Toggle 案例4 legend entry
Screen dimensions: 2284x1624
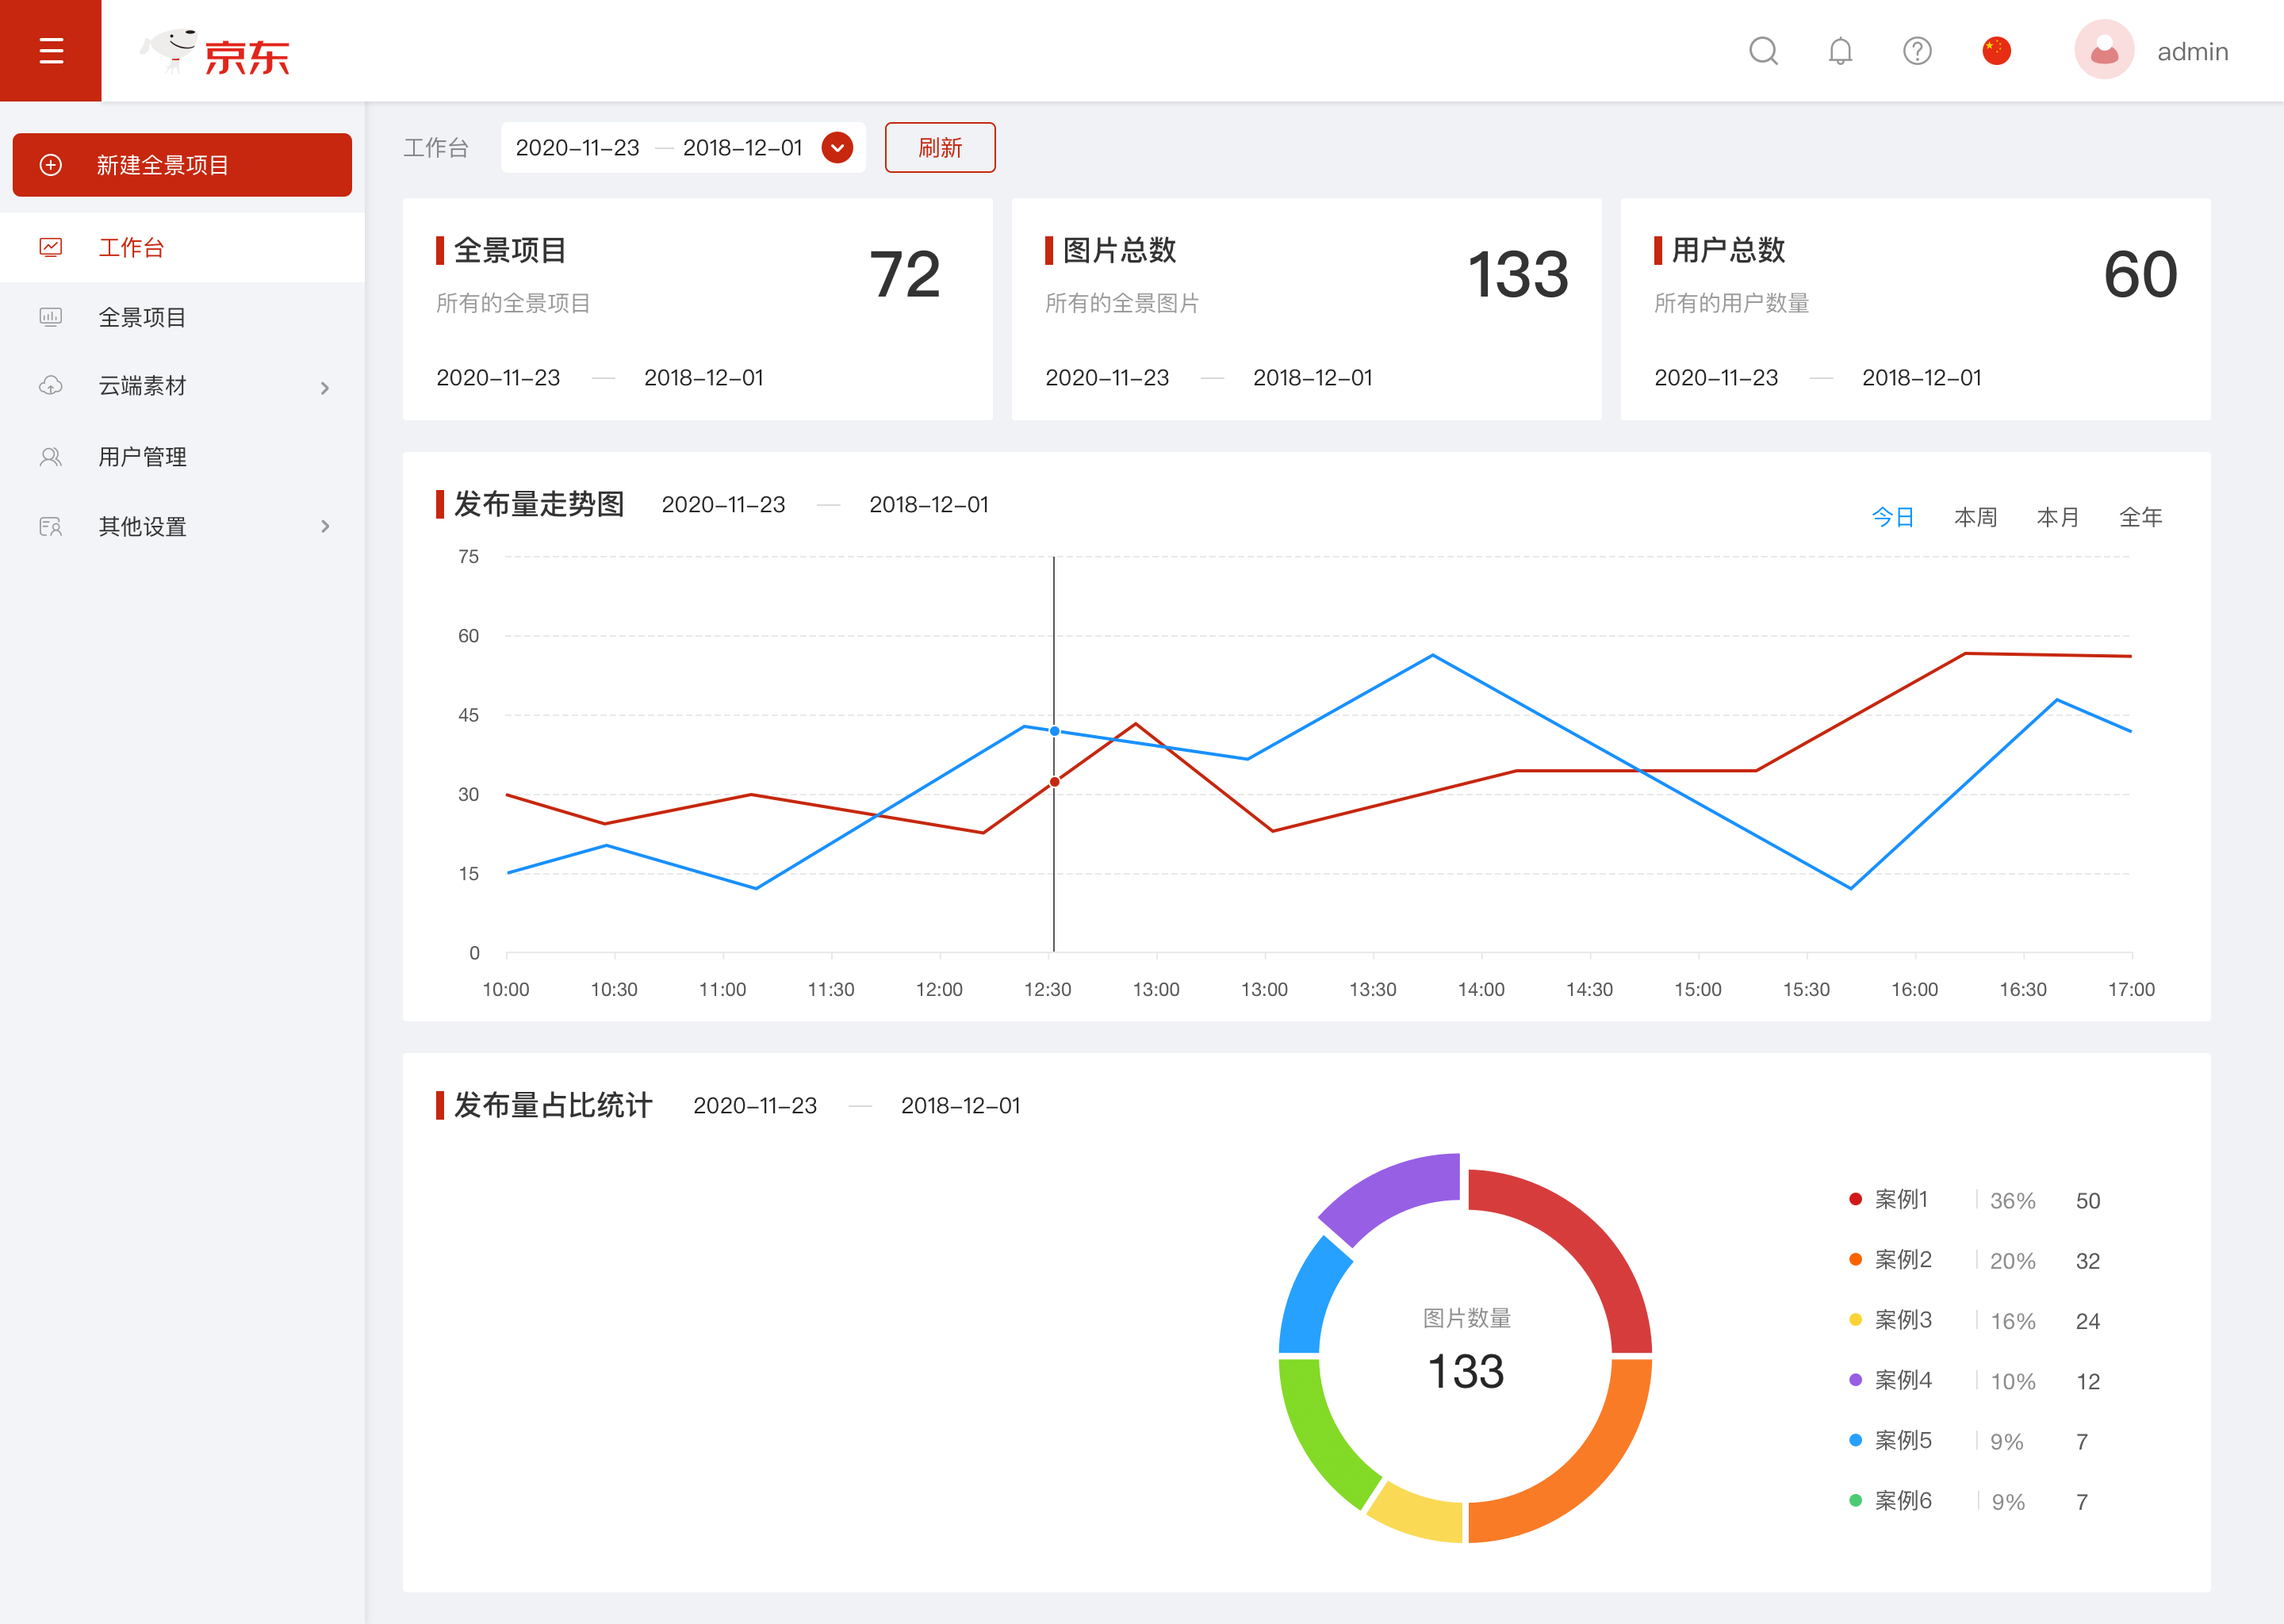[1890, 1380]
